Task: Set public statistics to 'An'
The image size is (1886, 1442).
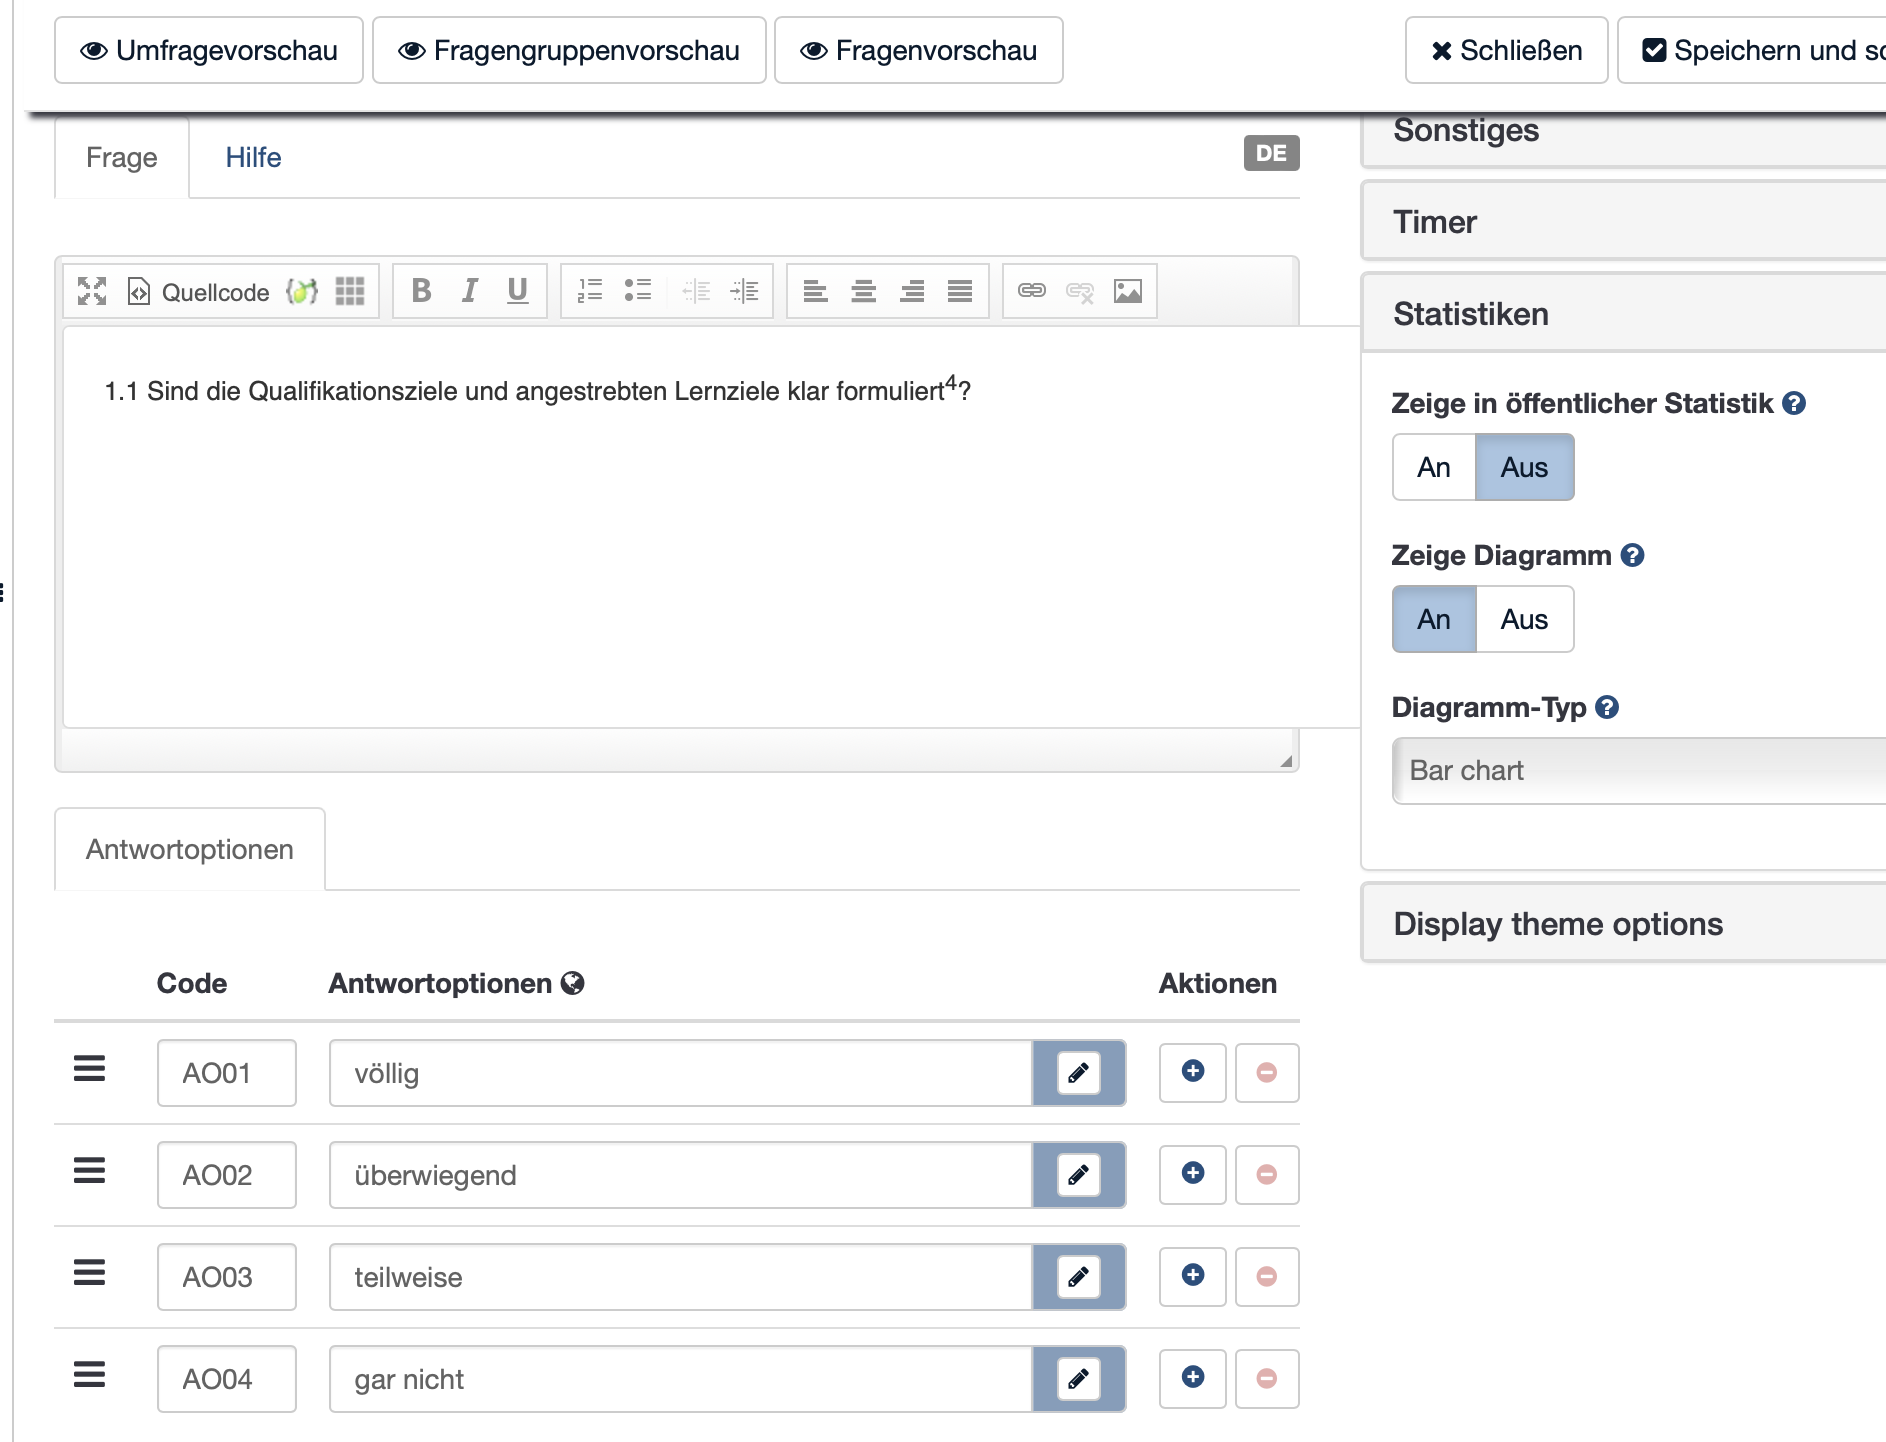Action: click(1433, 467)
